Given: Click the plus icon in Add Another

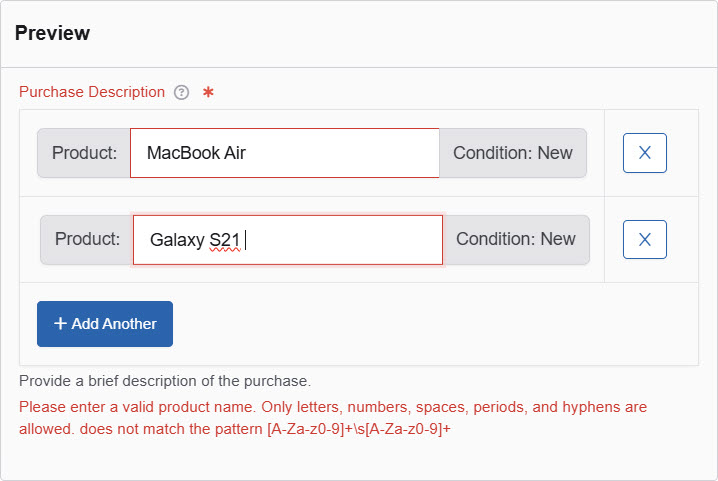Looking at the screenshot, I should (60, 324).
